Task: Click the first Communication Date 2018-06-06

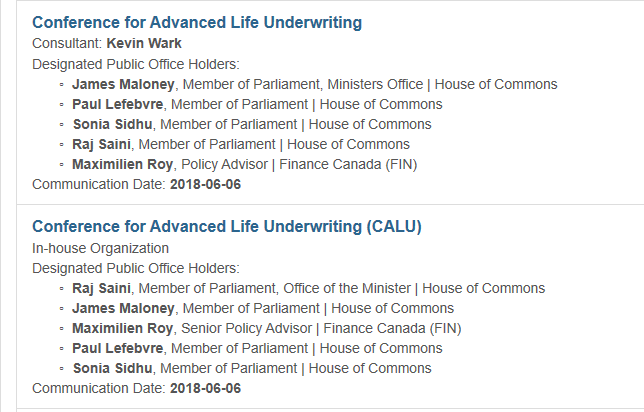Action: (x=205, y=184)
